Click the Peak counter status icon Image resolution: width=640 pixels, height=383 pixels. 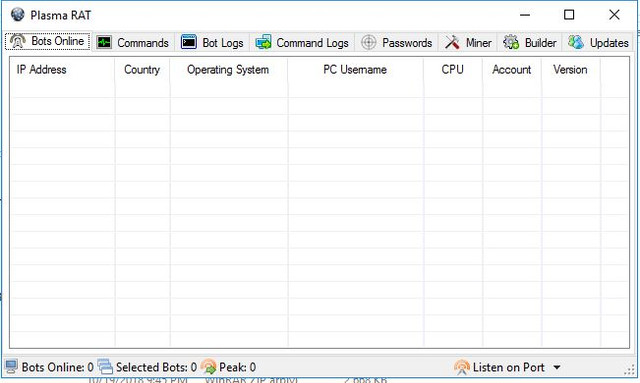click(209, 367)
